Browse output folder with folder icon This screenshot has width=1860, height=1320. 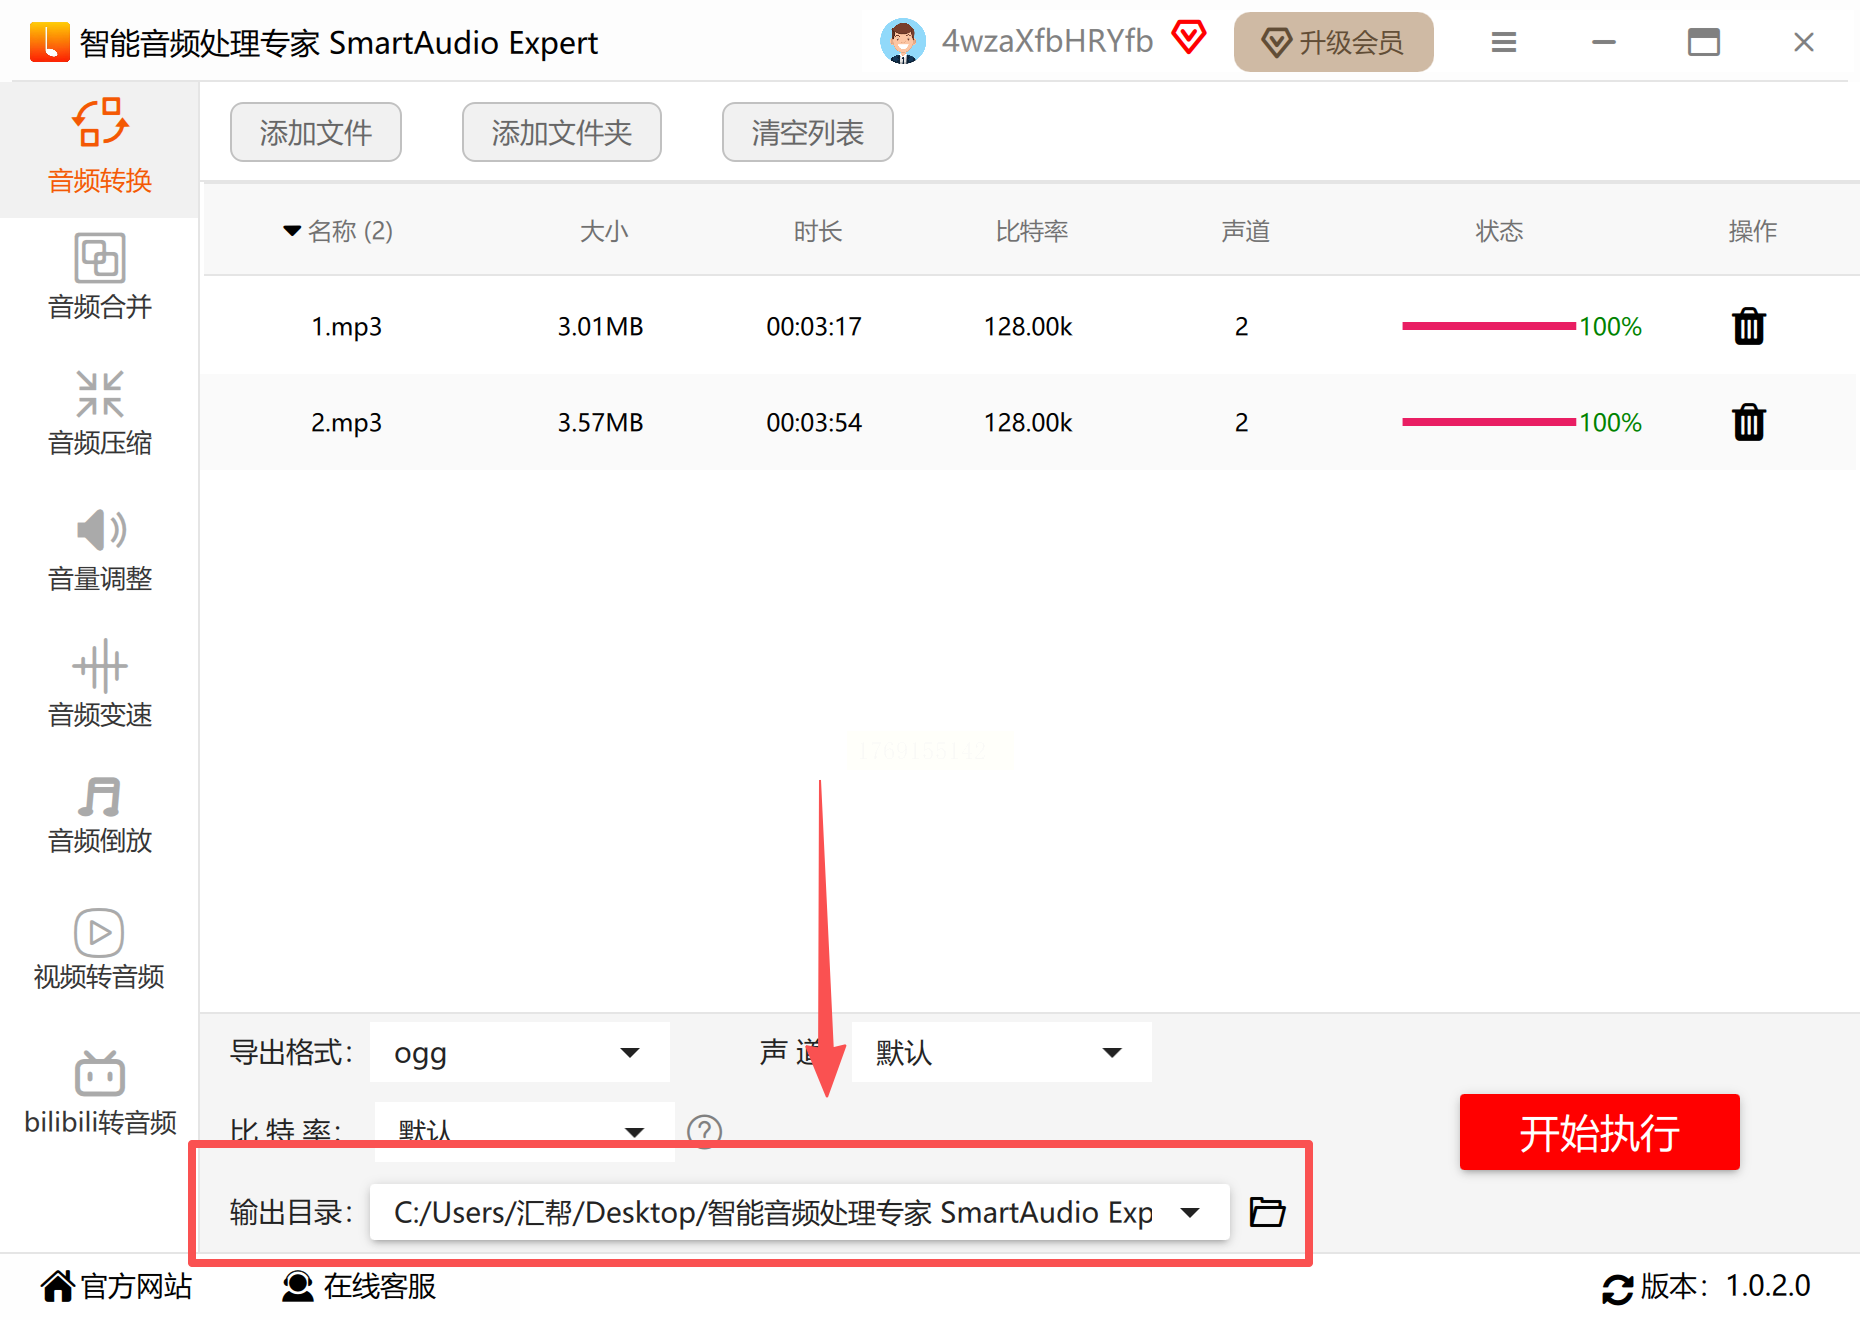pyautogui.click(x=1267, y=1212)
